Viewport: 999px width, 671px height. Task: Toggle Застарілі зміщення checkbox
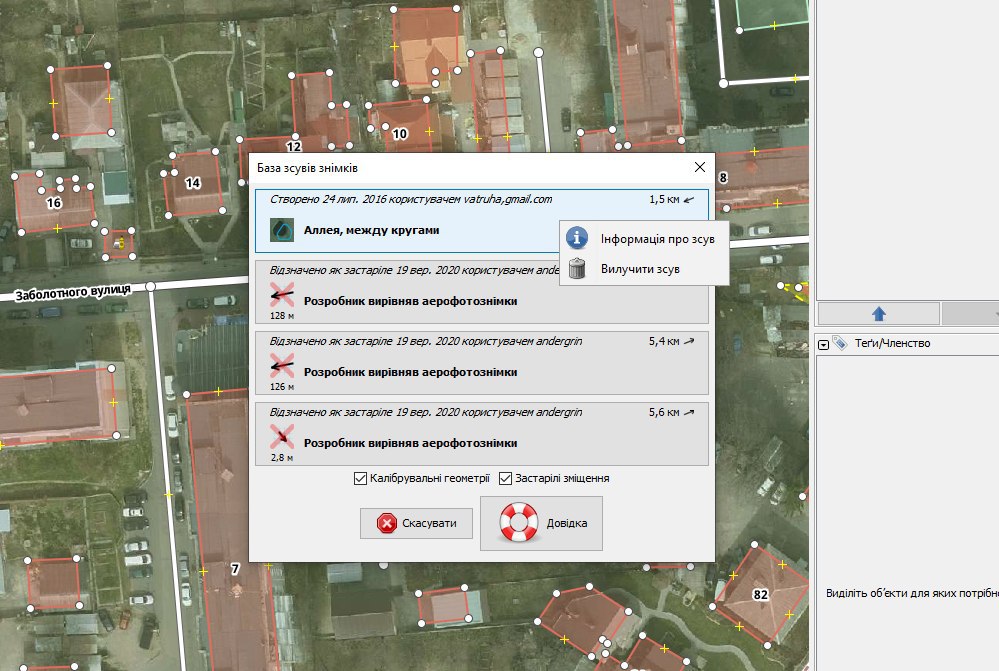[505, 478]
